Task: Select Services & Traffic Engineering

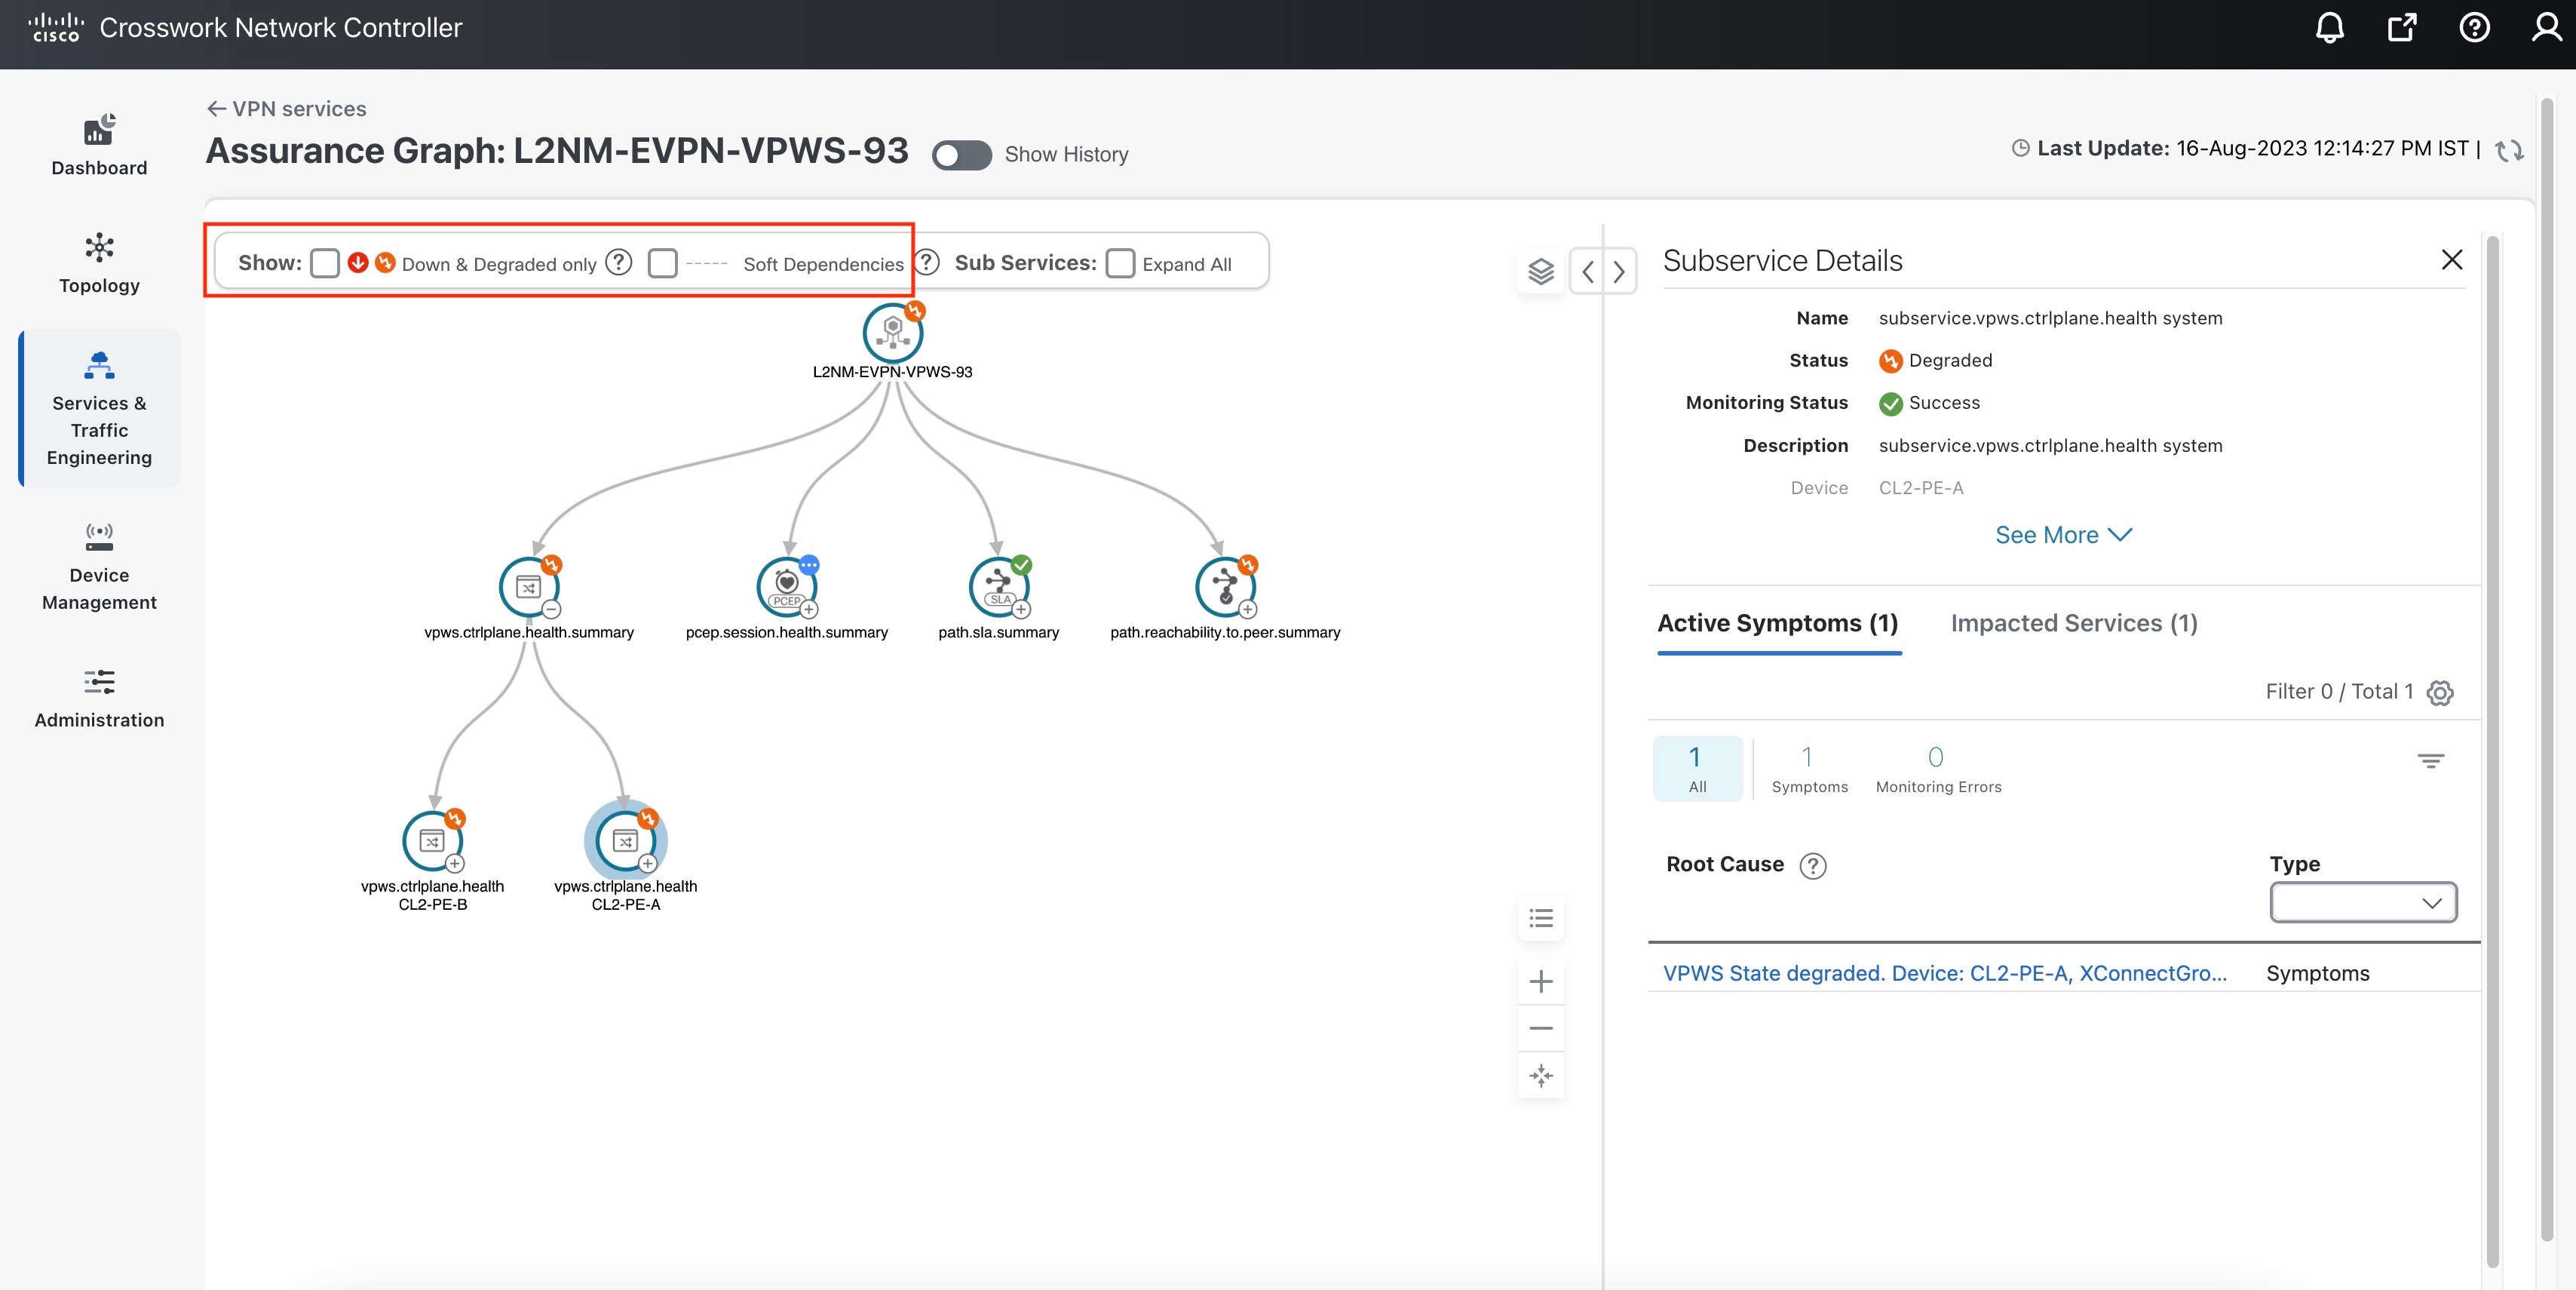Action: point(98,410)
